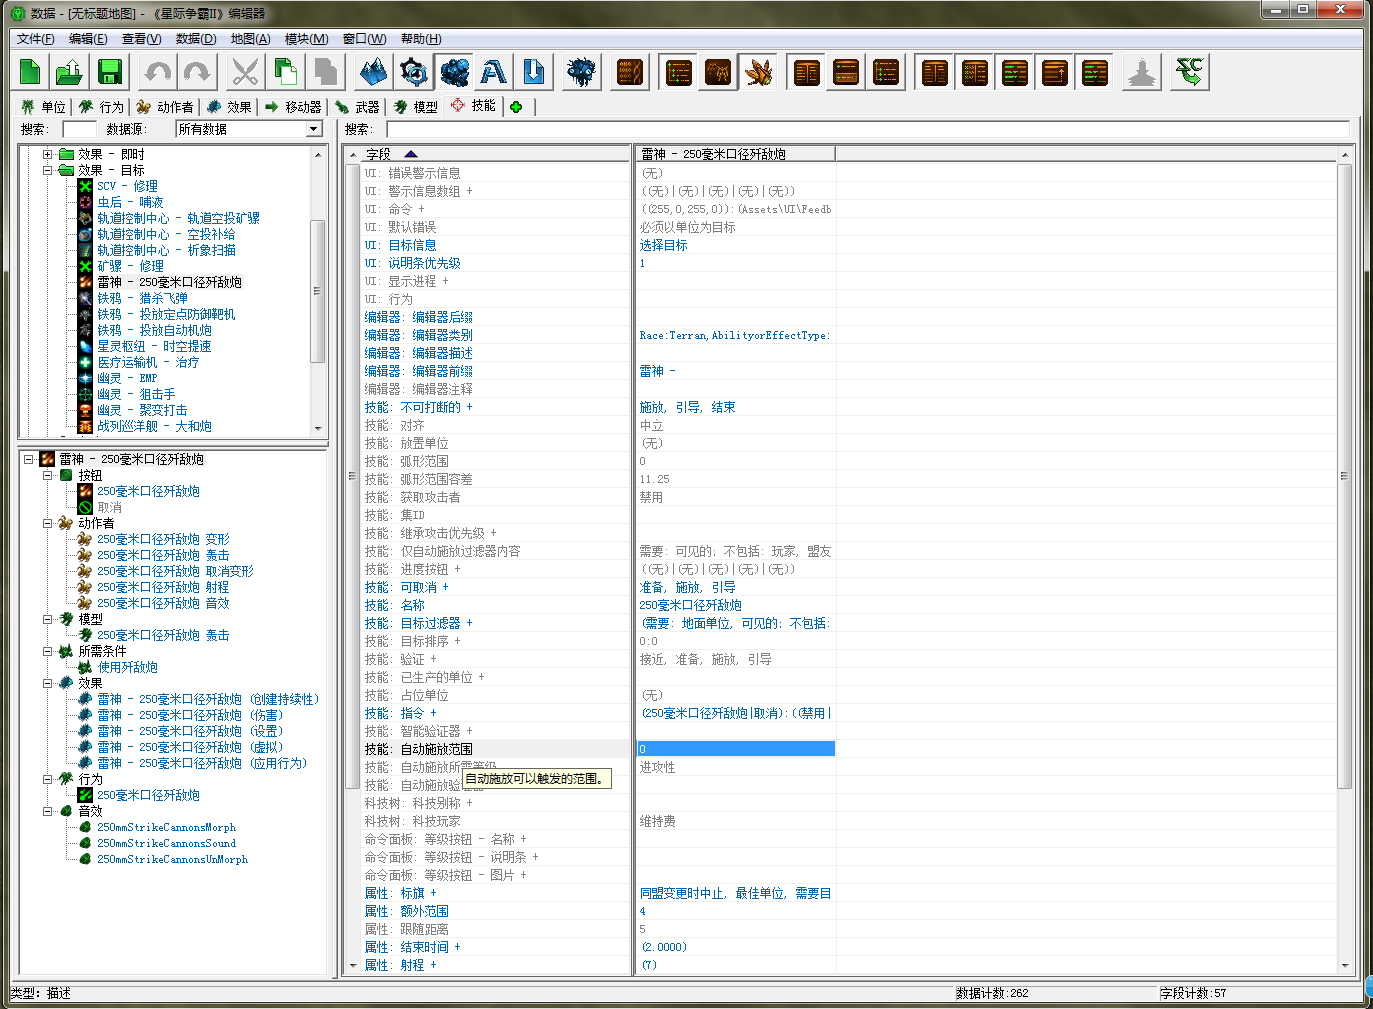Click the field list vertical scrollbar thumb
1373x1009 pixels.
pos(352,476)
